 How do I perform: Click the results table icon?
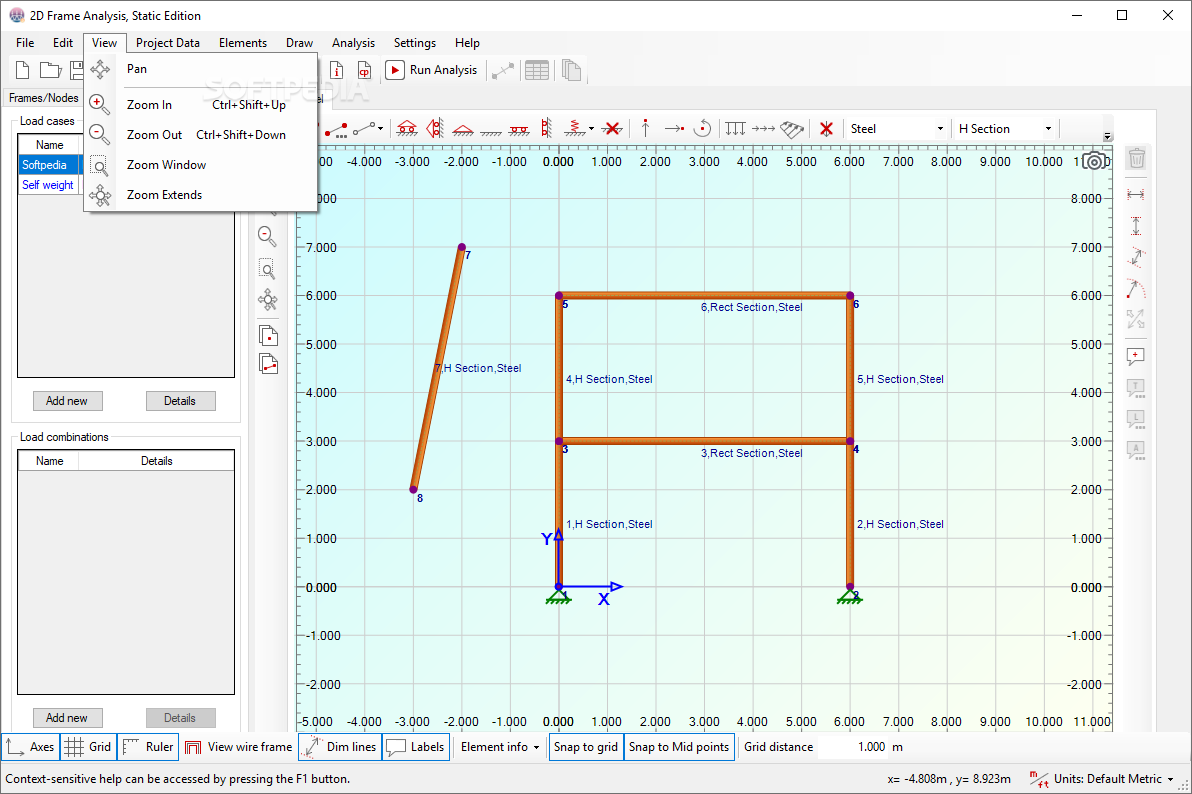537,71
